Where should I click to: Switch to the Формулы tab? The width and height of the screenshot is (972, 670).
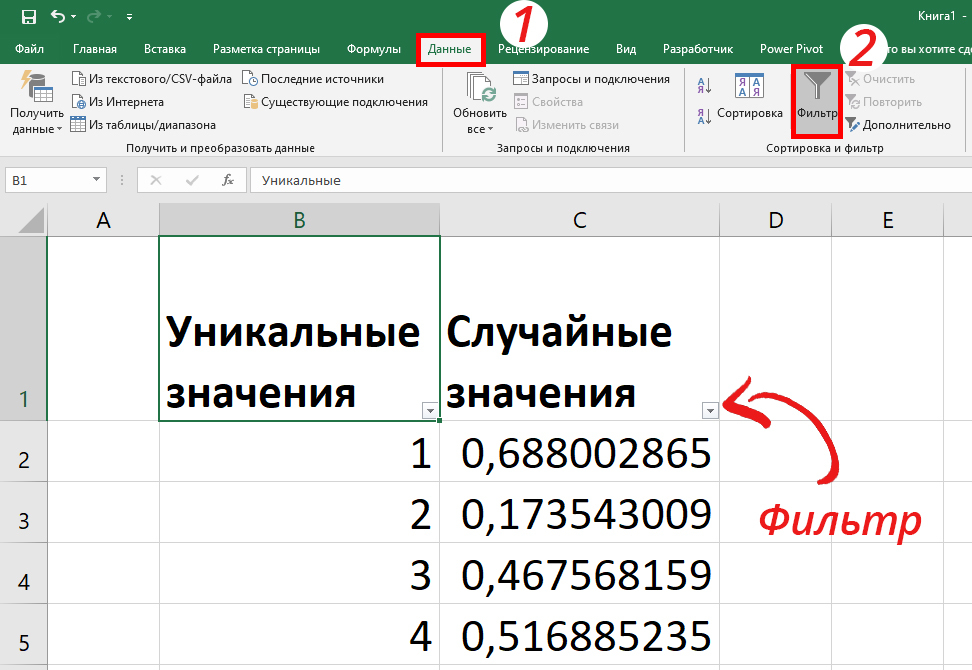[373, 47]
